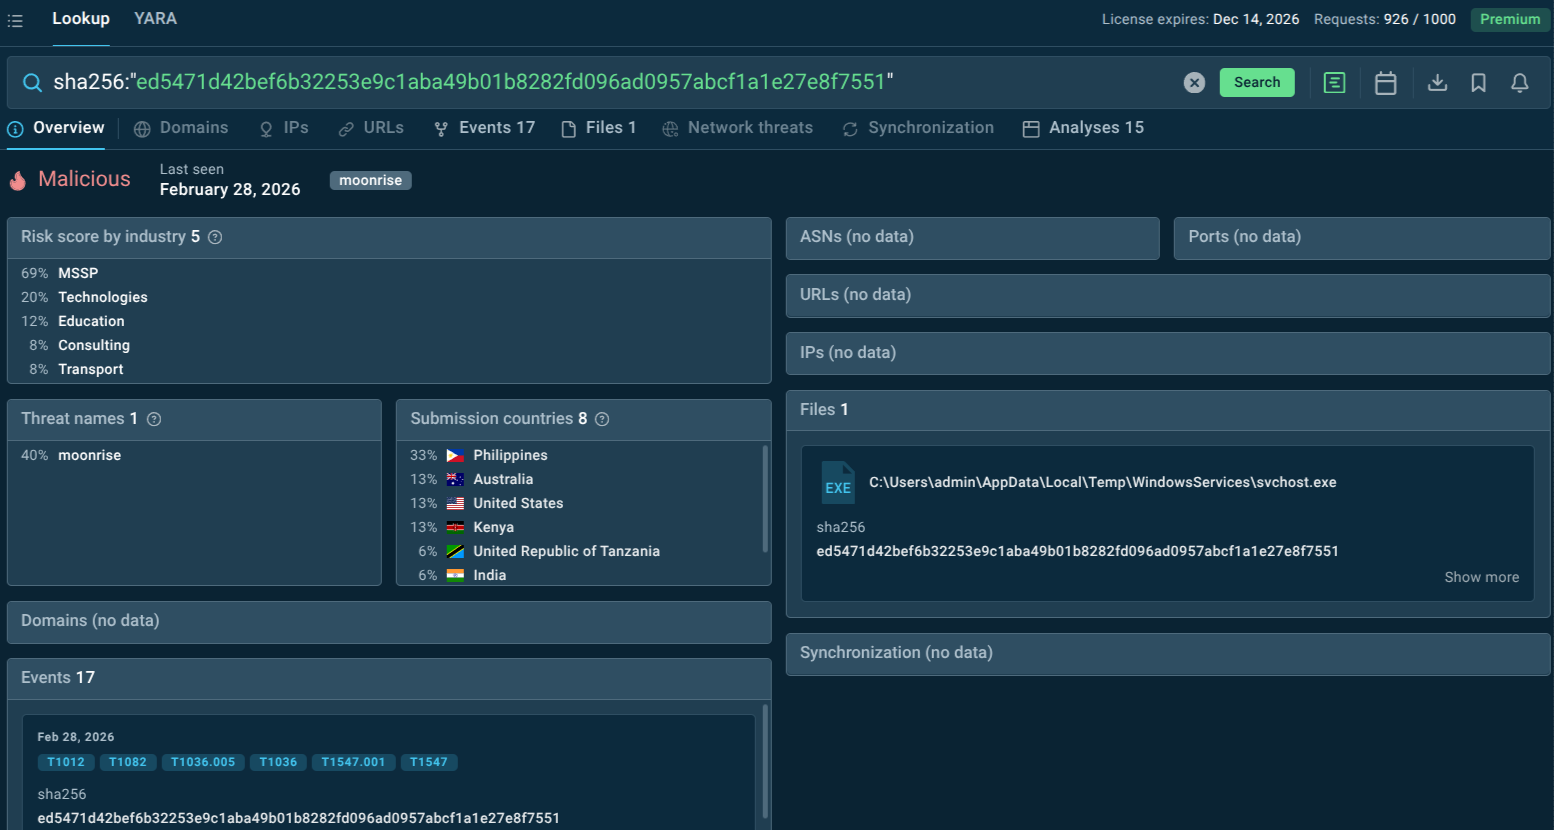Switch to the YARA tab

pyautogui.click(x=155, y=18)
